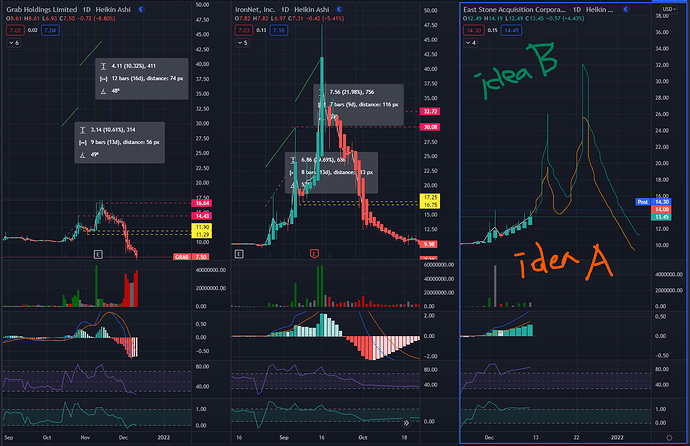The width and height of the screenshot is (690, 446).
Task: Click the East Stone Acquisition Corpora... chart title
Action: pyautogui.click(x=514, y=9)
